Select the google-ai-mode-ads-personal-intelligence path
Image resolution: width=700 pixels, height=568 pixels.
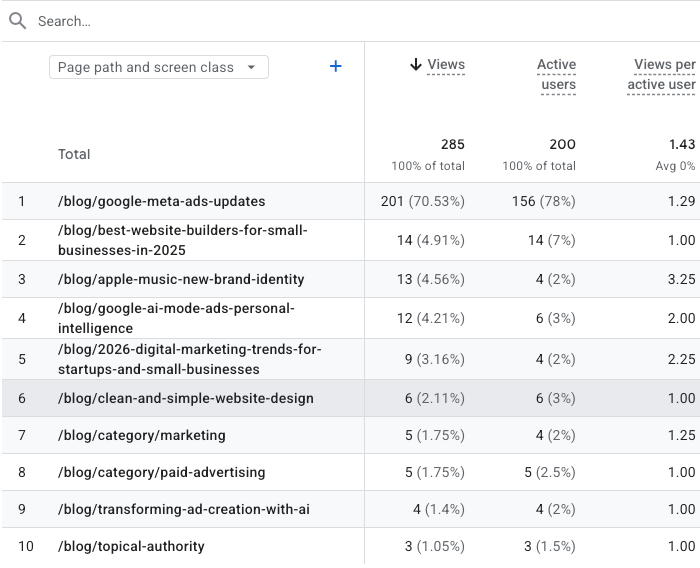pyautogui.click(x=176, y=318)
